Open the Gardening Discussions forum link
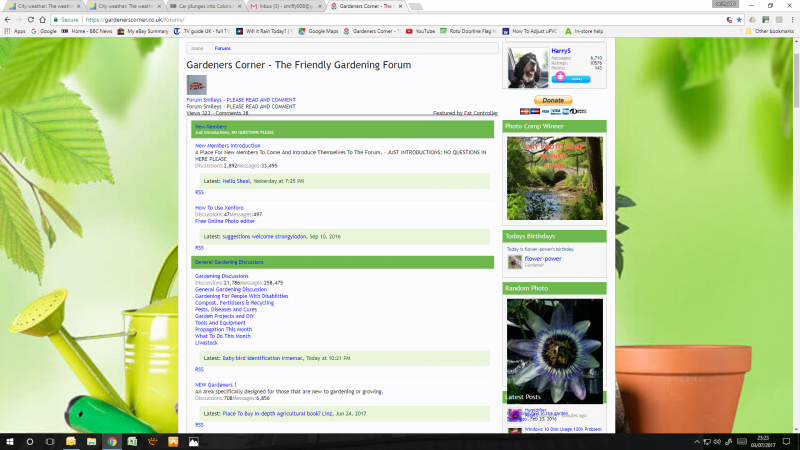This screenshot has width=800, height=450. pyautogui.click(x=221, y=276)
